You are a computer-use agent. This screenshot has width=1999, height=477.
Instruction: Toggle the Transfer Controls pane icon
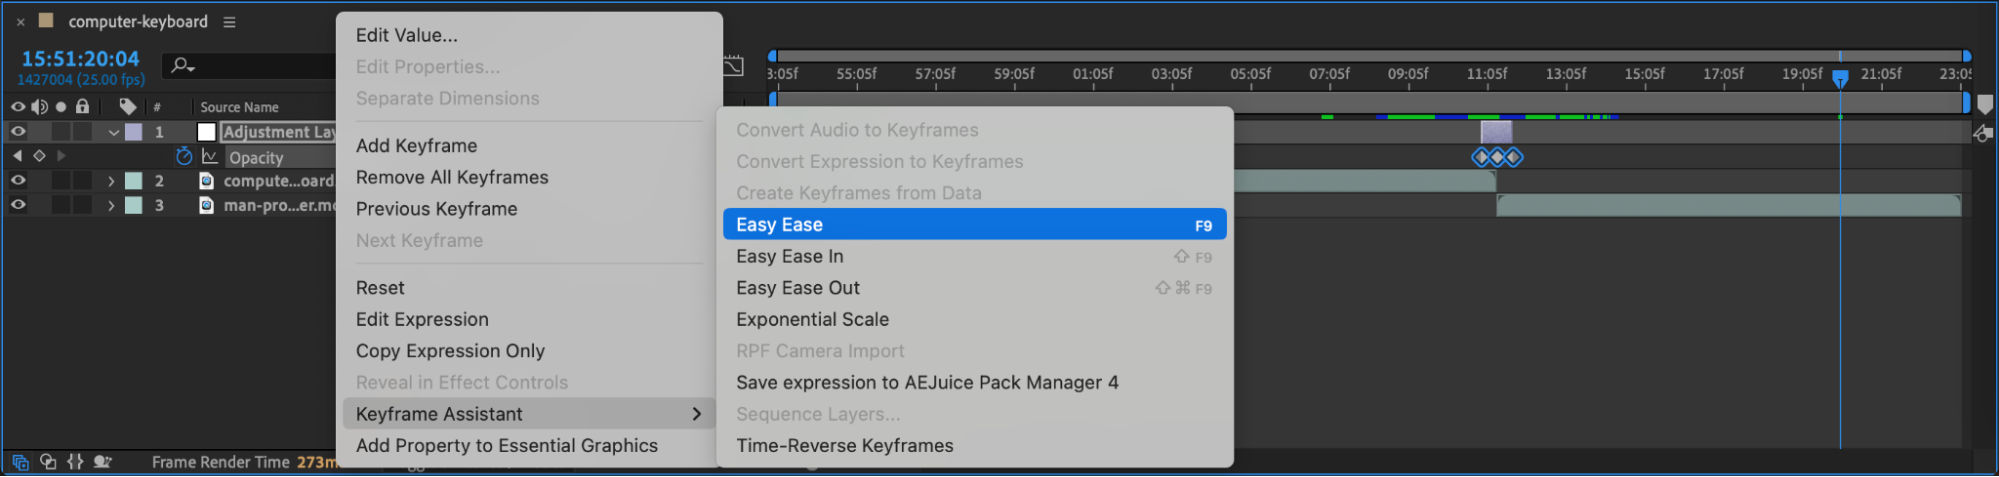(x=48, y=462)
